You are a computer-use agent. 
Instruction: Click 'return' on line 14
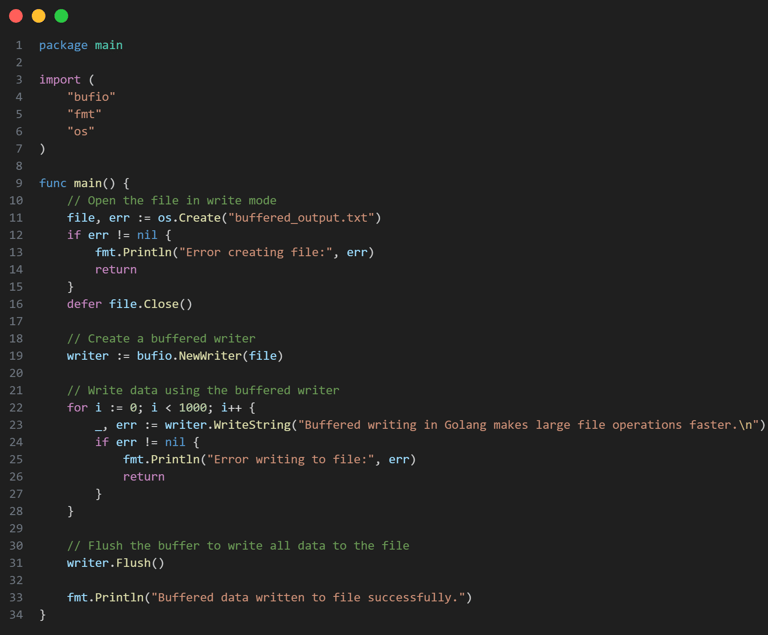(x=116, y=269)
